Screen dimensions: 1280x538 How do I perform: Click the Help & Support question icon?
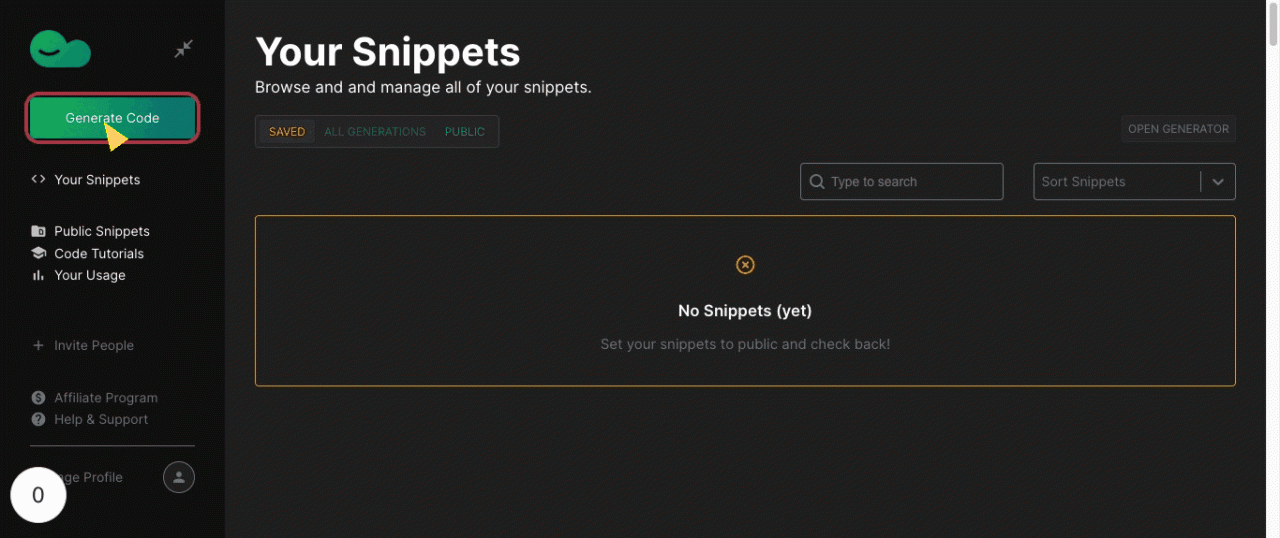click(38, 420)
